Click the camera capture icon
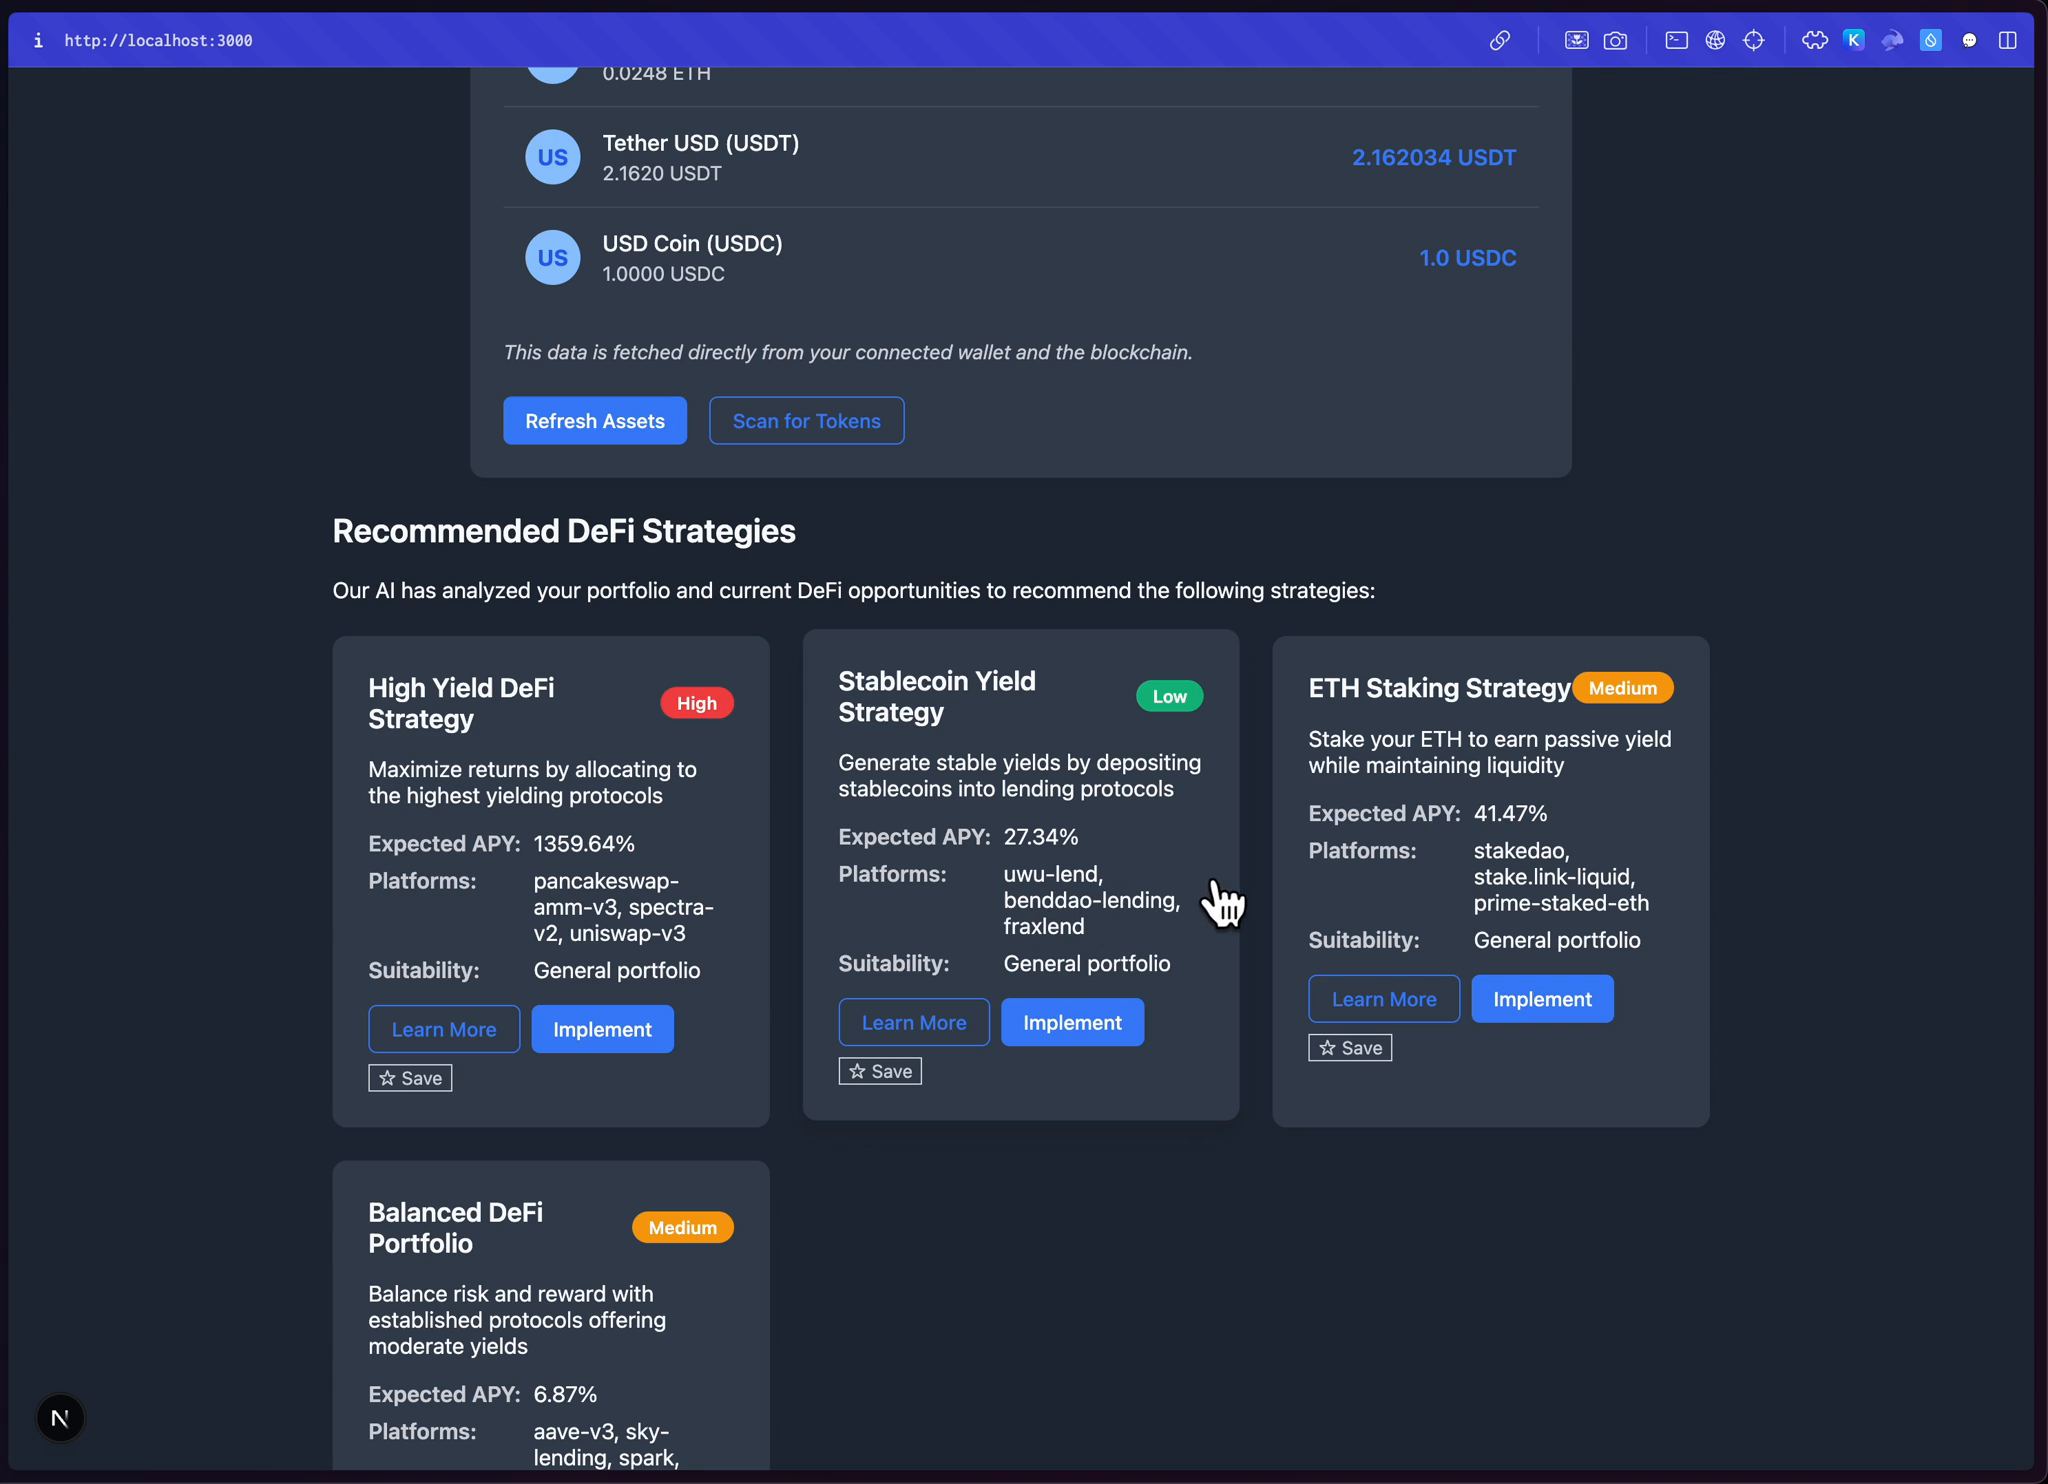The image size is (2048, 1484). [1615, 40]
